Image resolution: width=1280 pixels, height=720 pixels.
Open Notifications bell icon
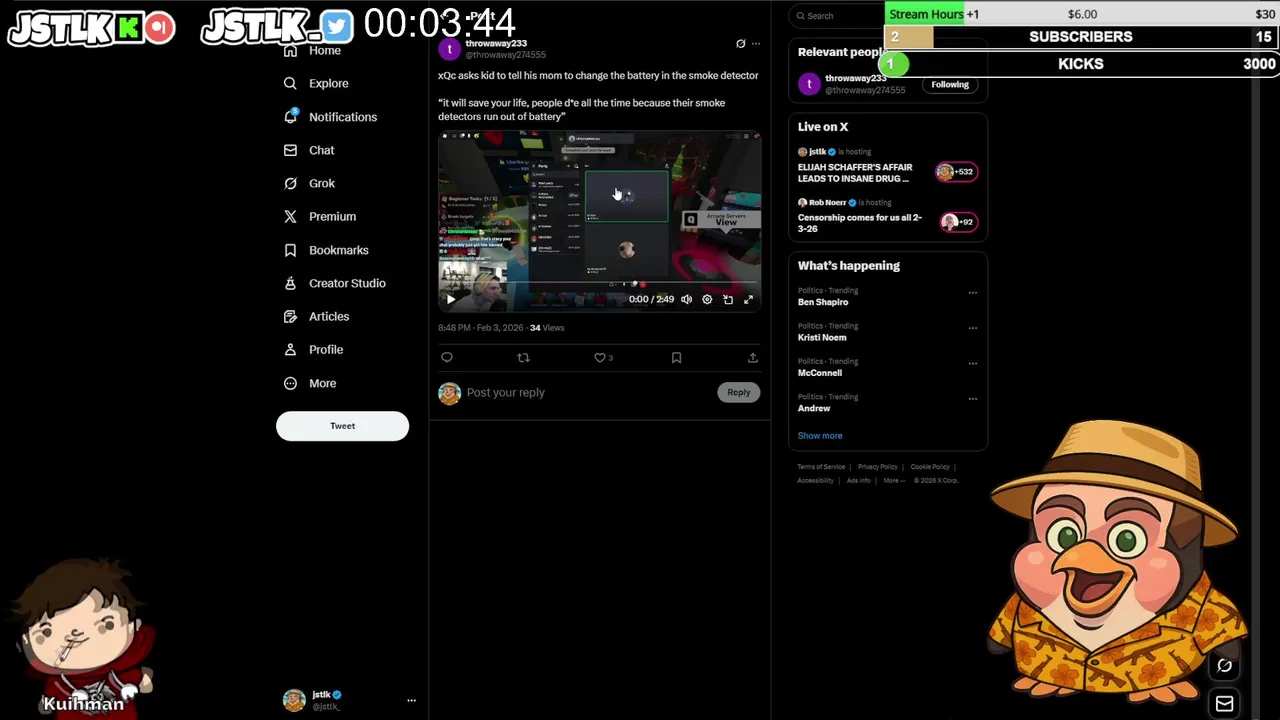click(290, 117)
